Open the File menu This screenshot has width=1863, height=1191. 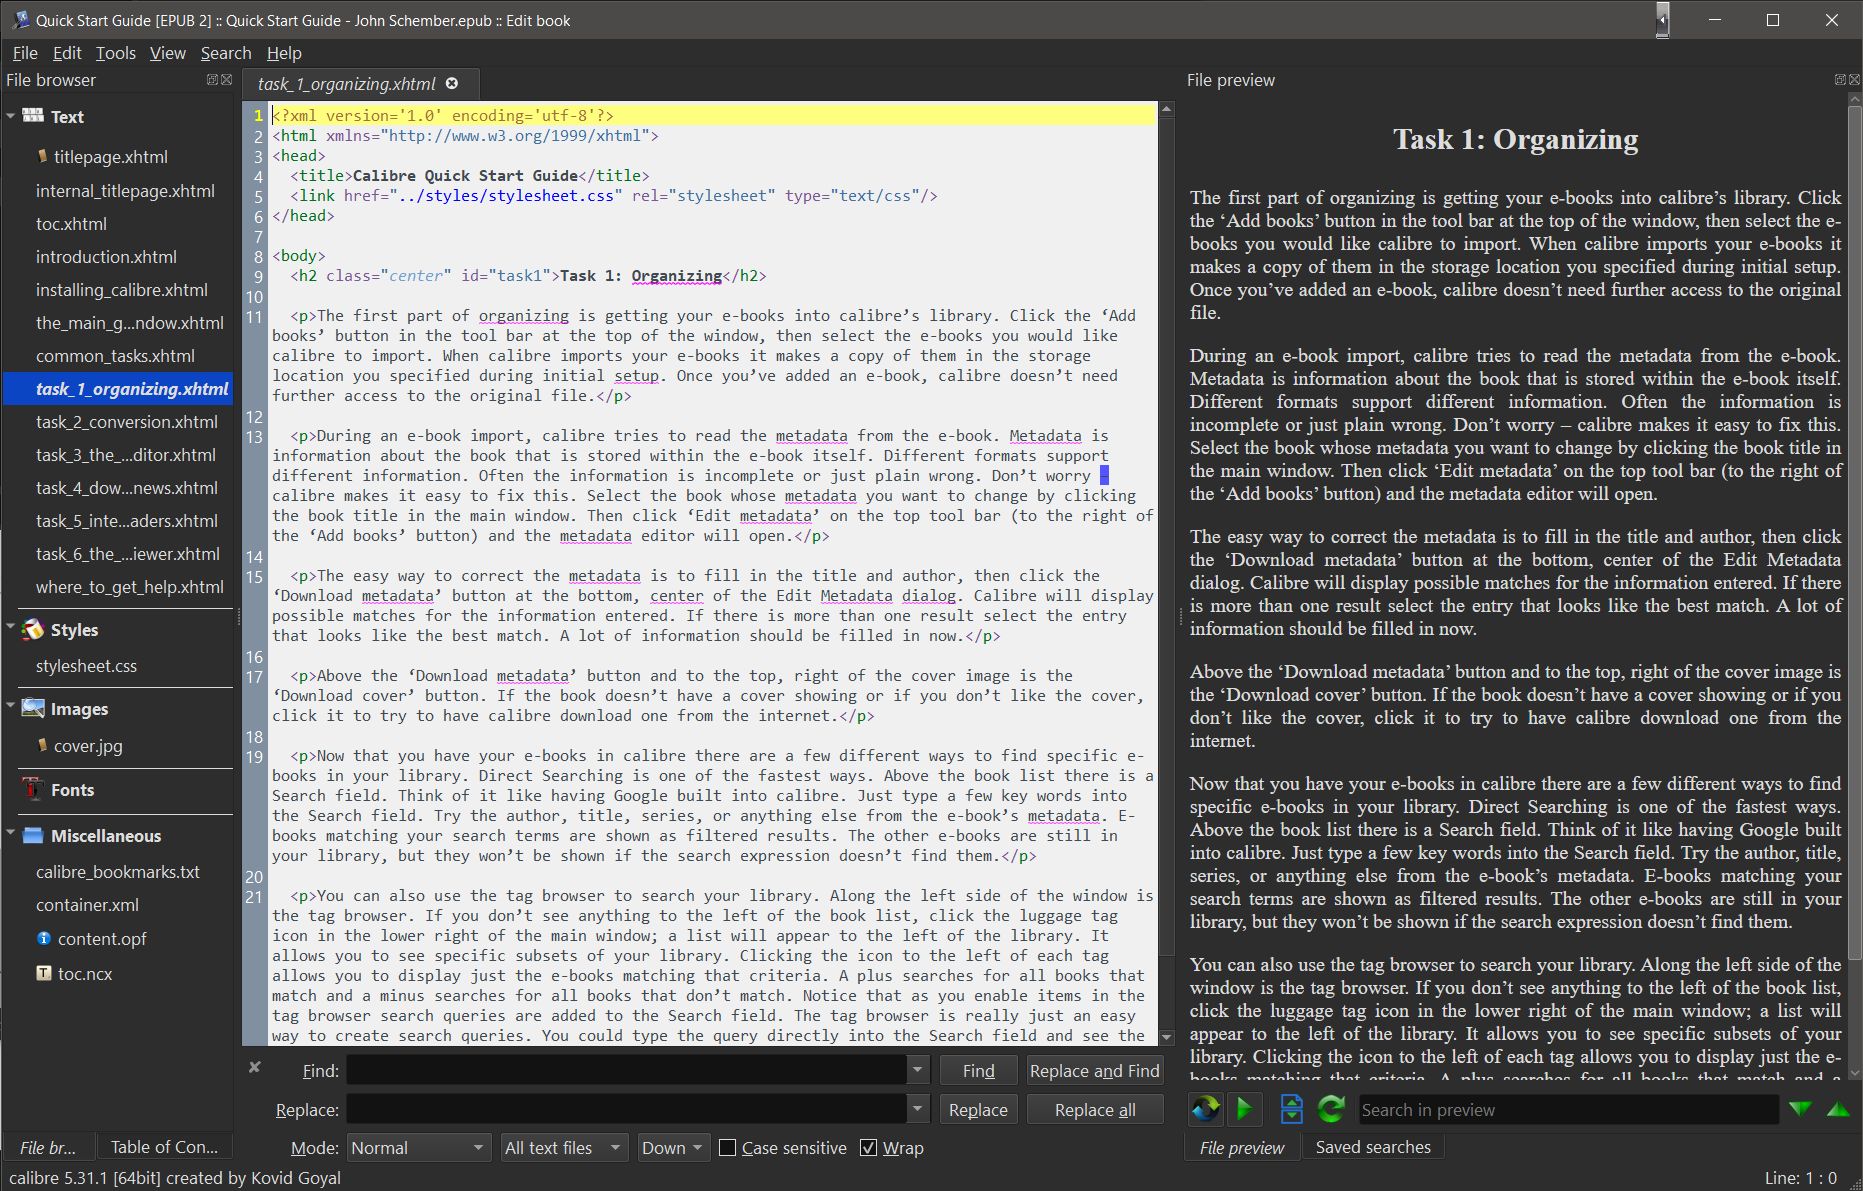click(25, 53)
